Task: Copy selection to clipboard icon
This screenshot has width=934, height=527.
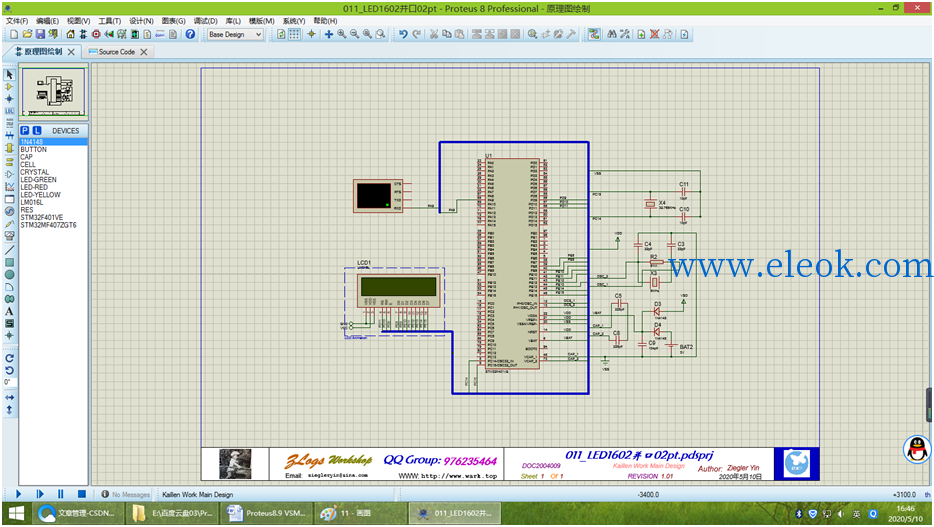Action: click(x=447, y=35)
